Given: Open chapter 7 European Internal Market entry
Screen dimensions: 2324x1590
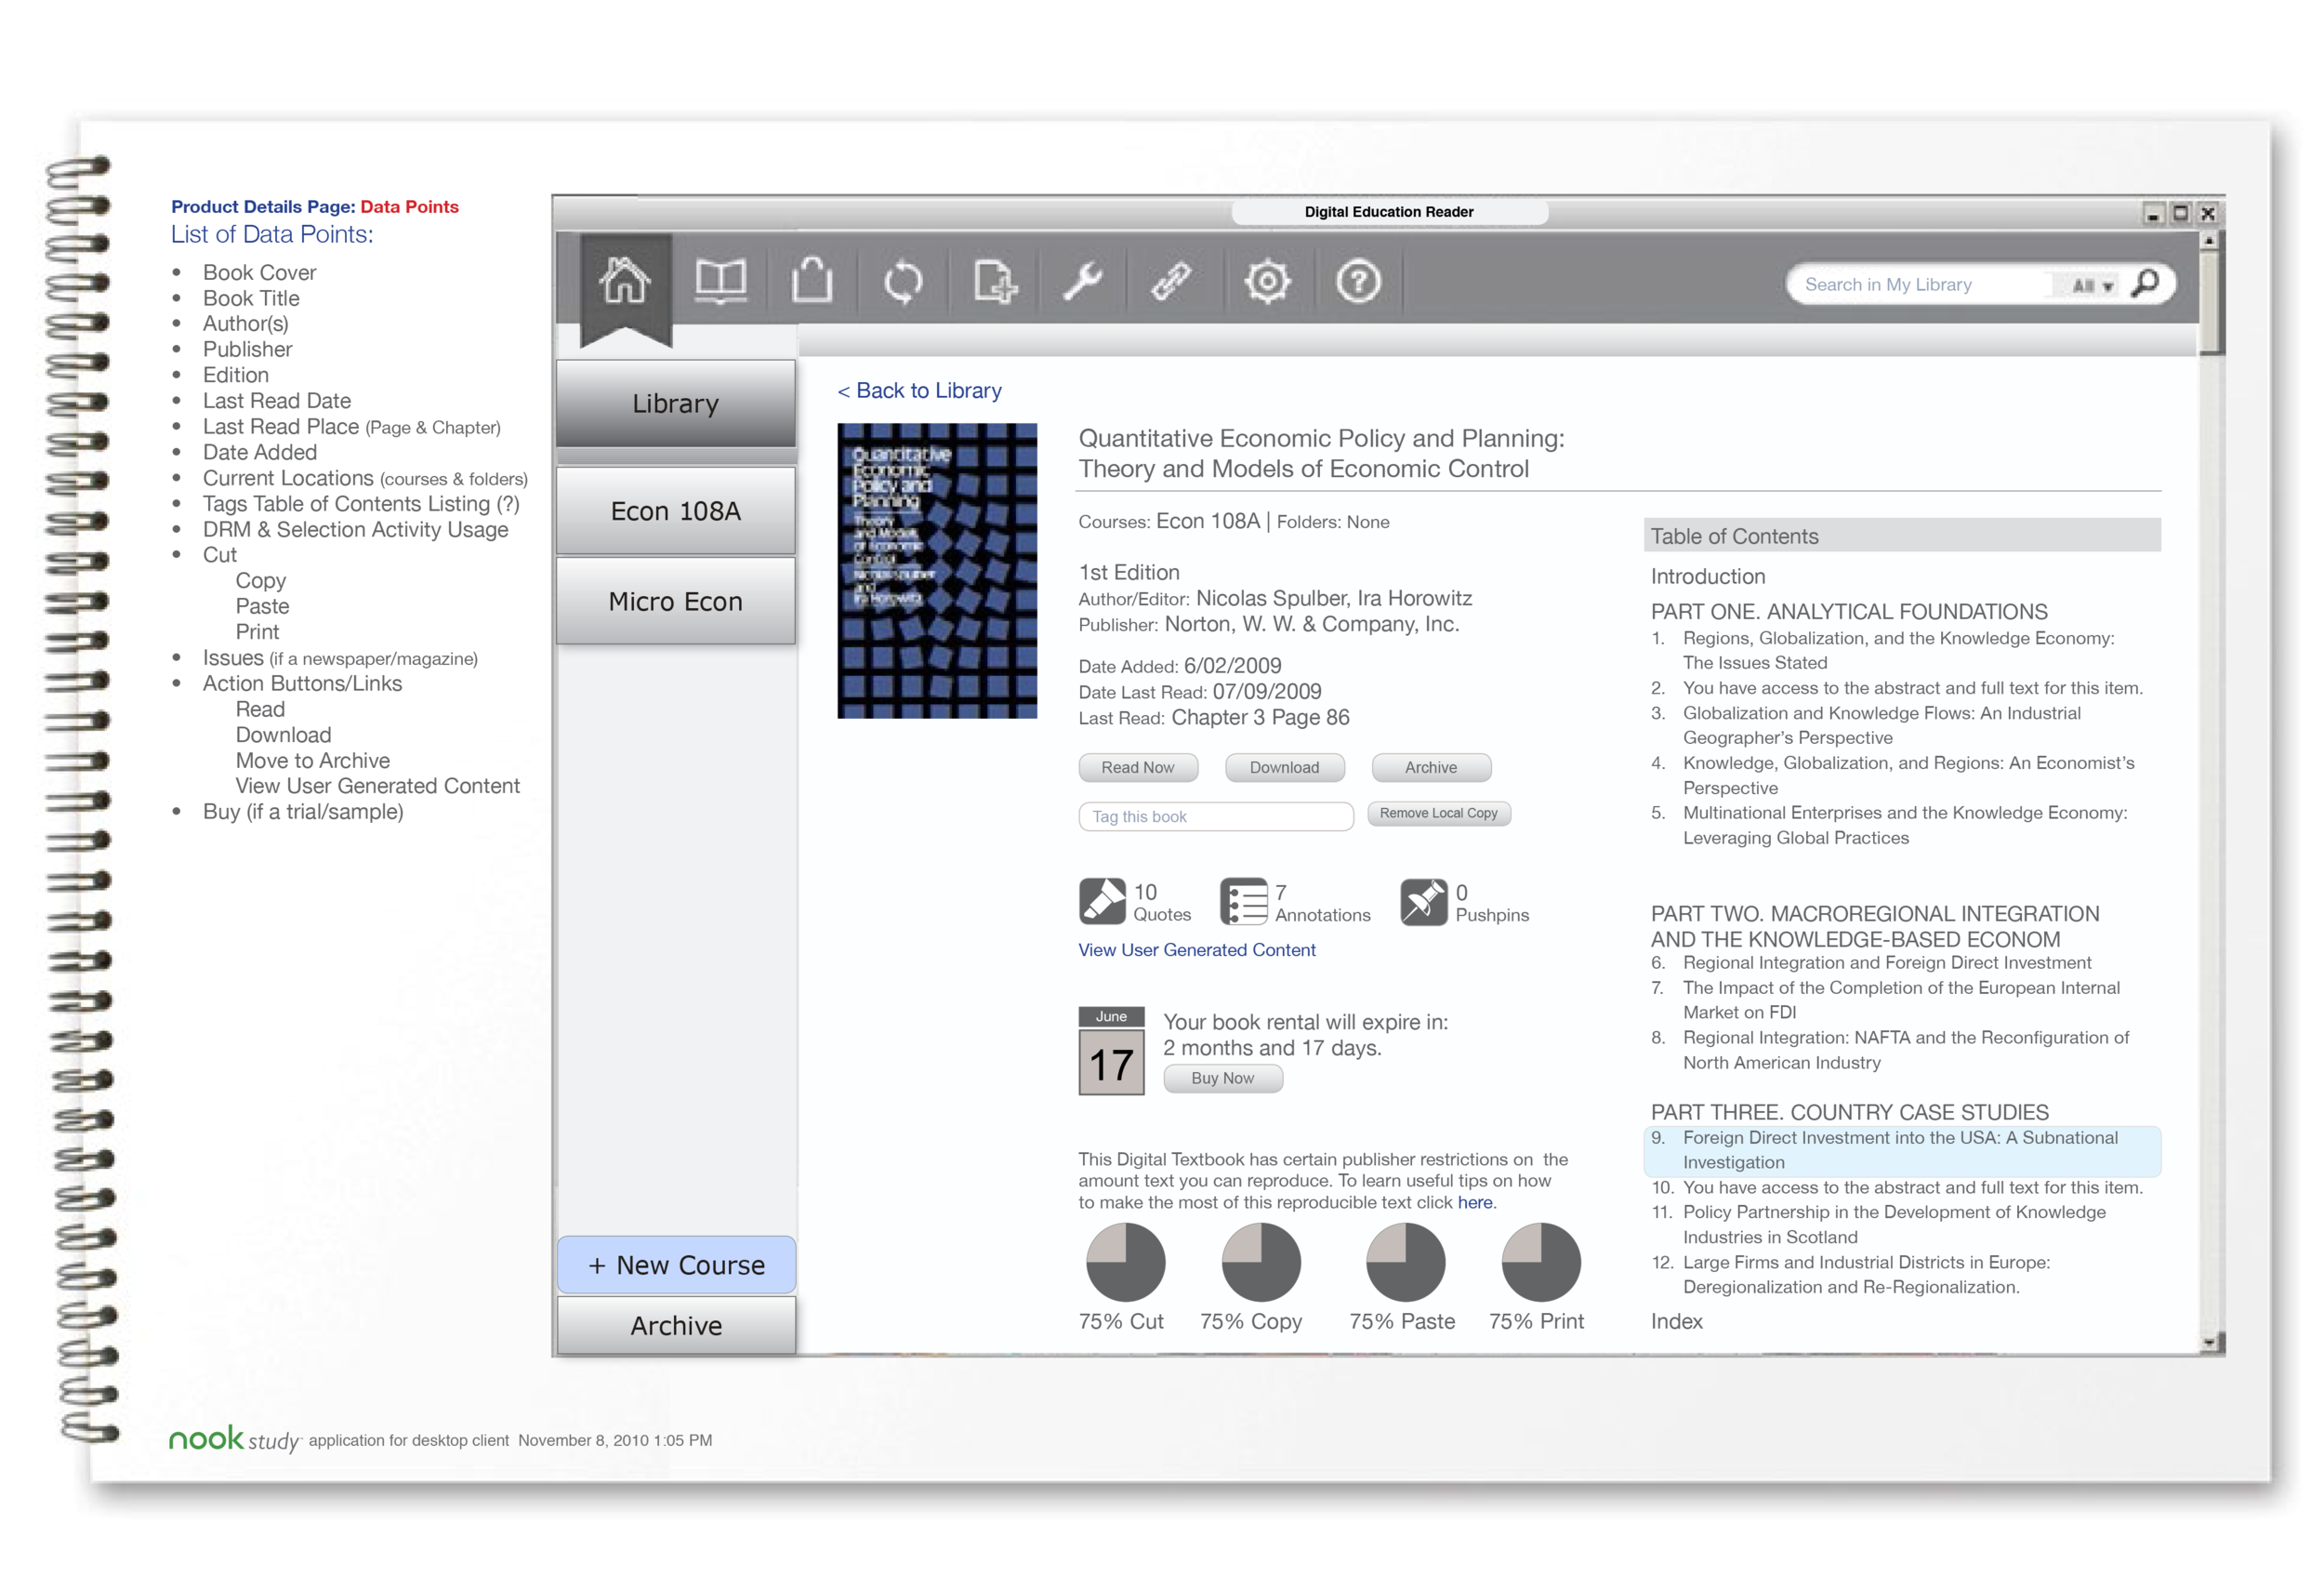Looking at the screenshot, I should click(1885, 1000).
